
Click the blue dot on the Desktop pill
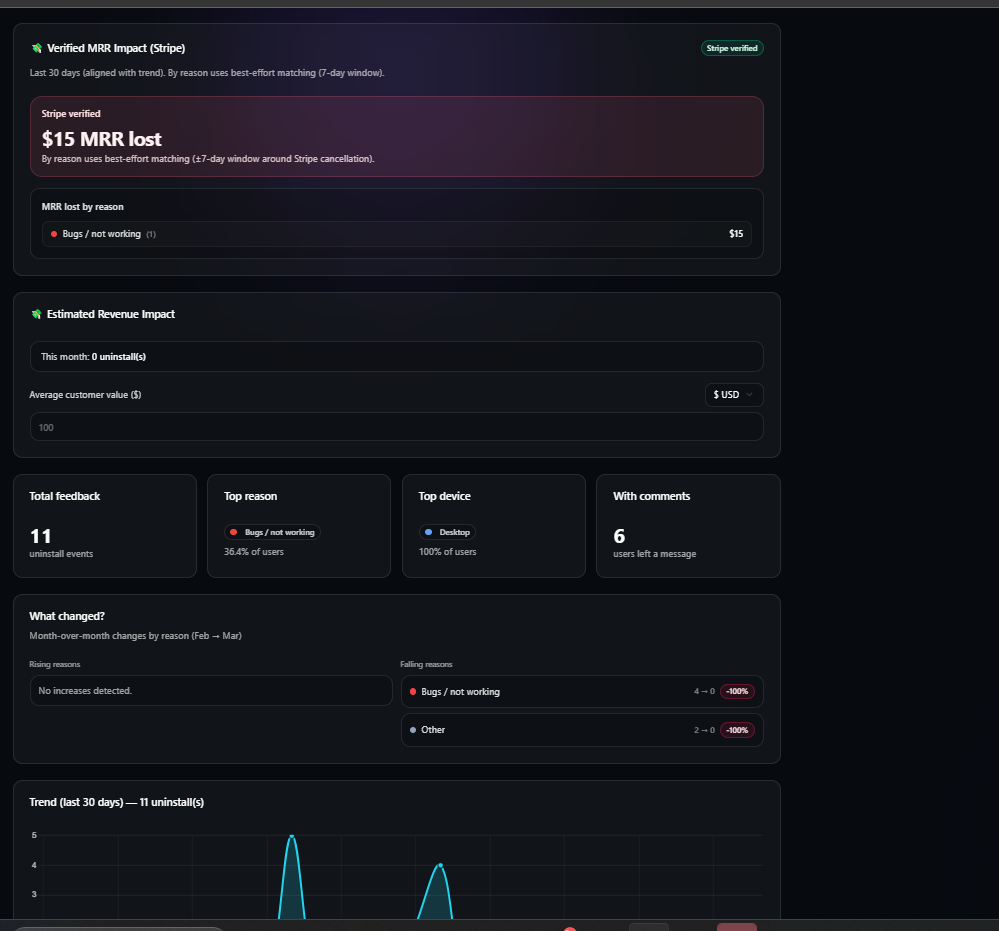[428, 531]
